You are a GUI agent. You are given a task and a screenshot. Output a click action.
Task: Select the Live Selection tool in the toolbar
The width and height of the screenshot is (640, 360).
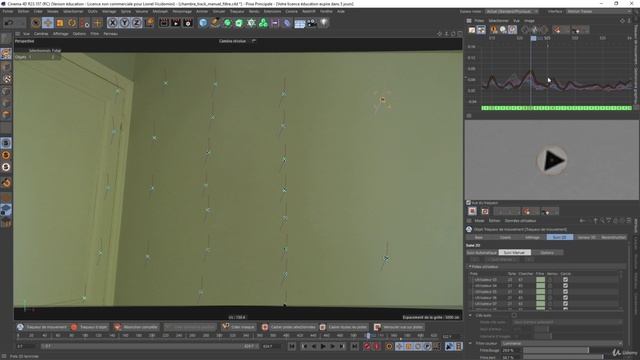(x=36, y=23)
